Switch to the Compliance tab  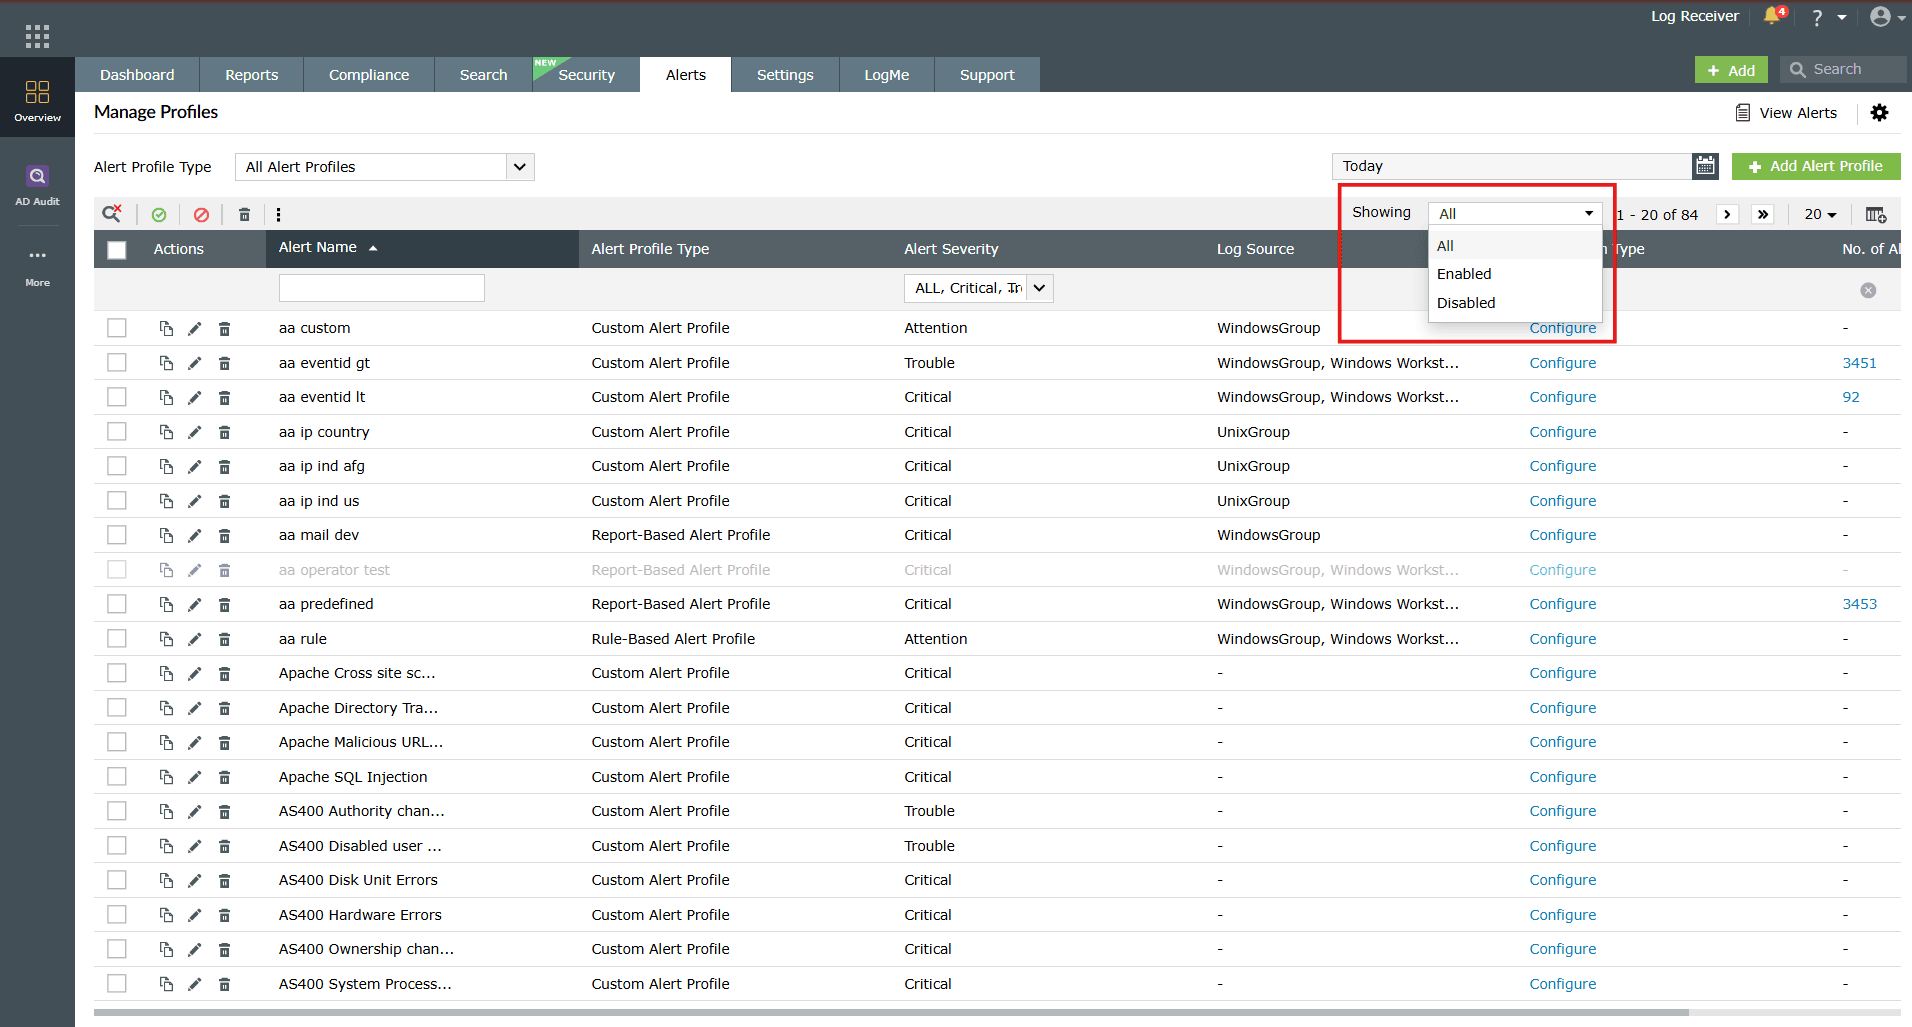[x=368, y=74]
